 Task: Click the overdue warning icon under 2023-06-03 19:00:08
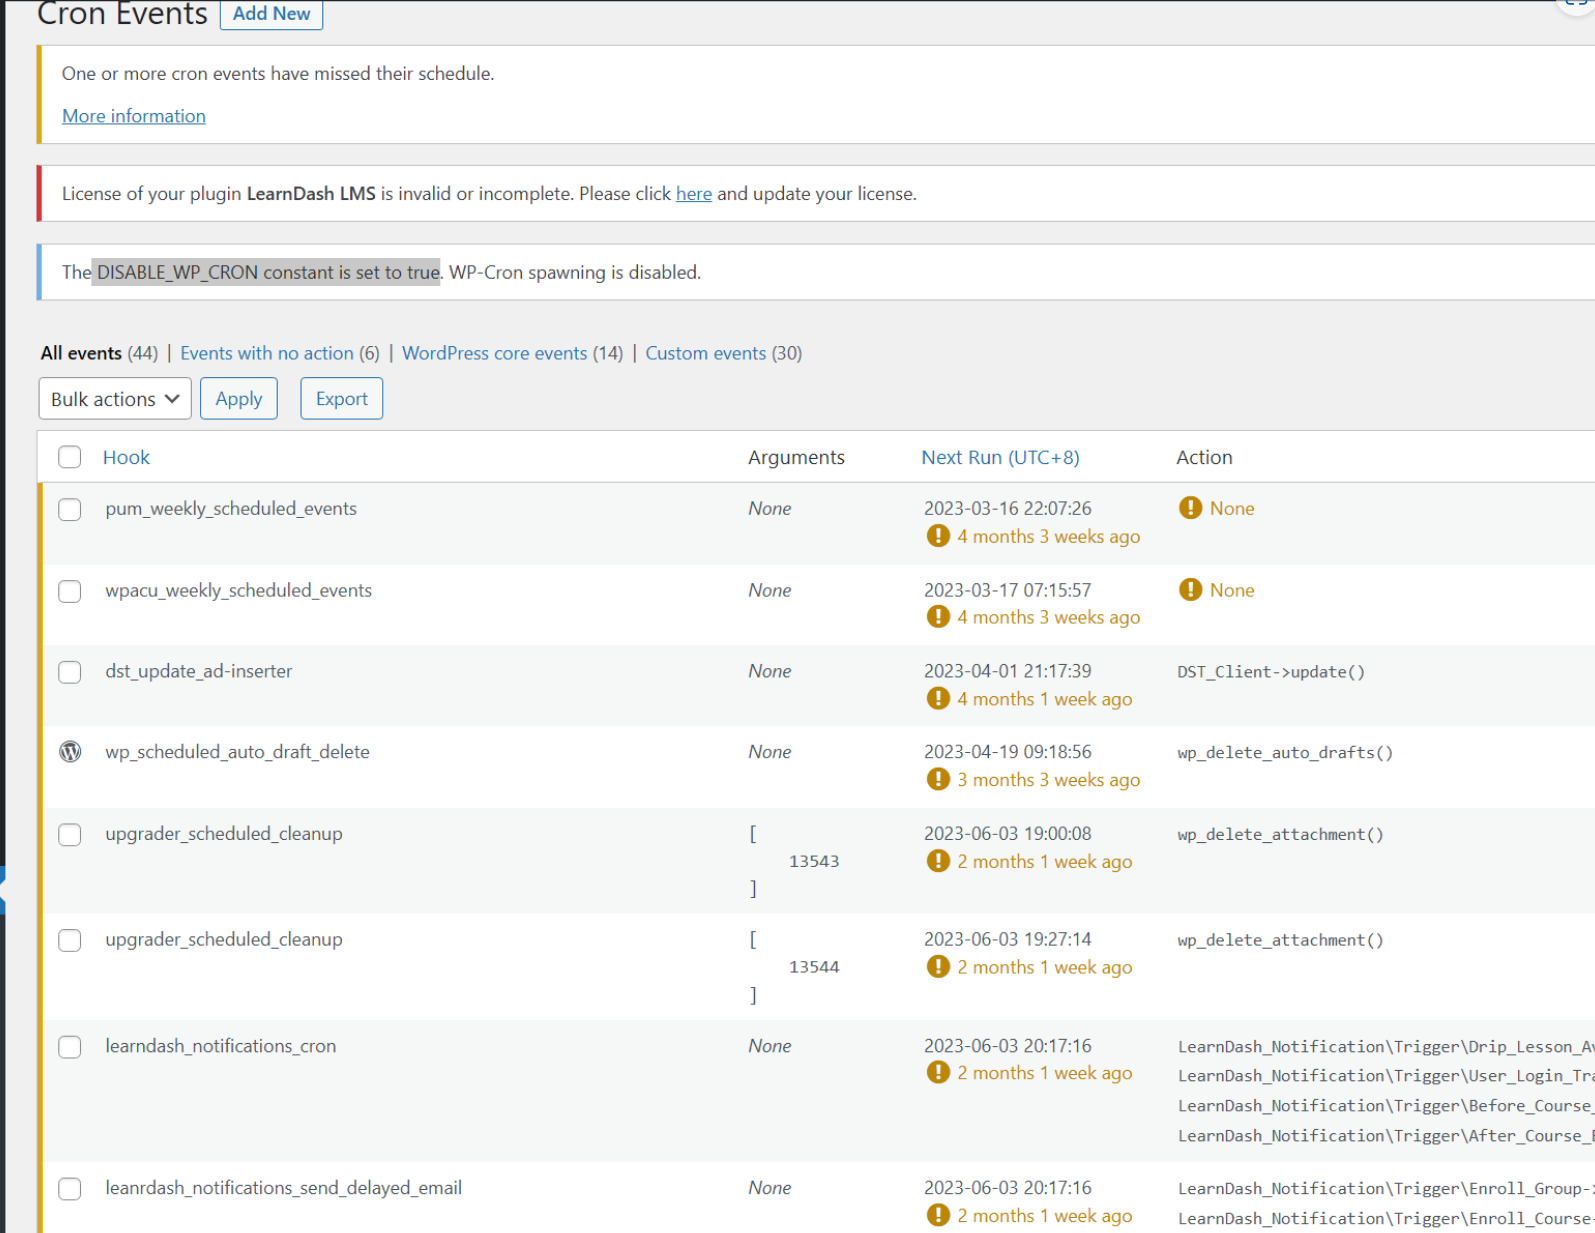[938, 861]
